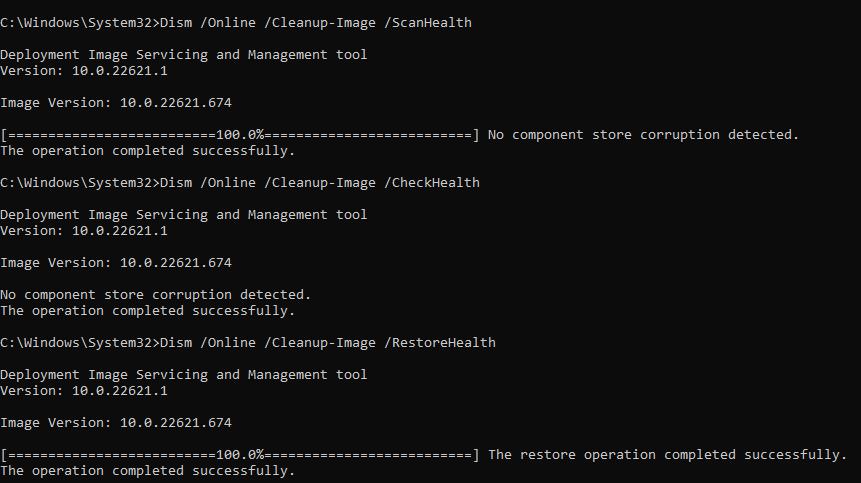861x483 pixels.
Task: Click the CheckHealth "No component store corruption detected." line
Action: click(x=155, y=295)
